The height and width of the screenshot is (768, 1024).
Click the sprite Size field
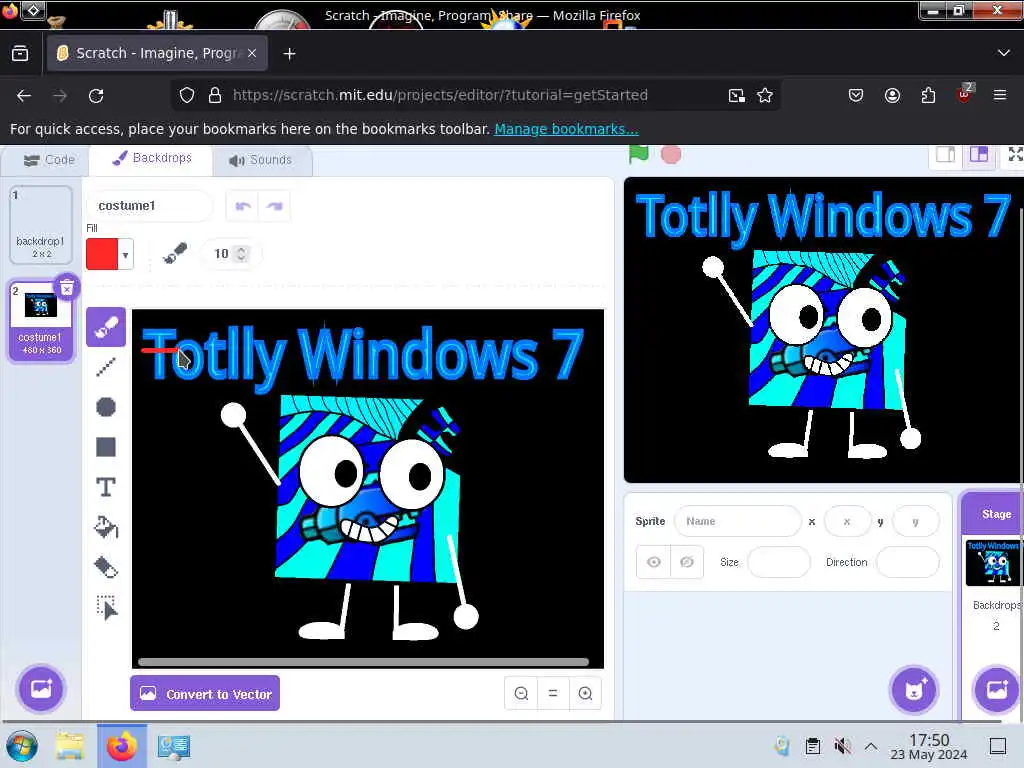pos(778,562)
